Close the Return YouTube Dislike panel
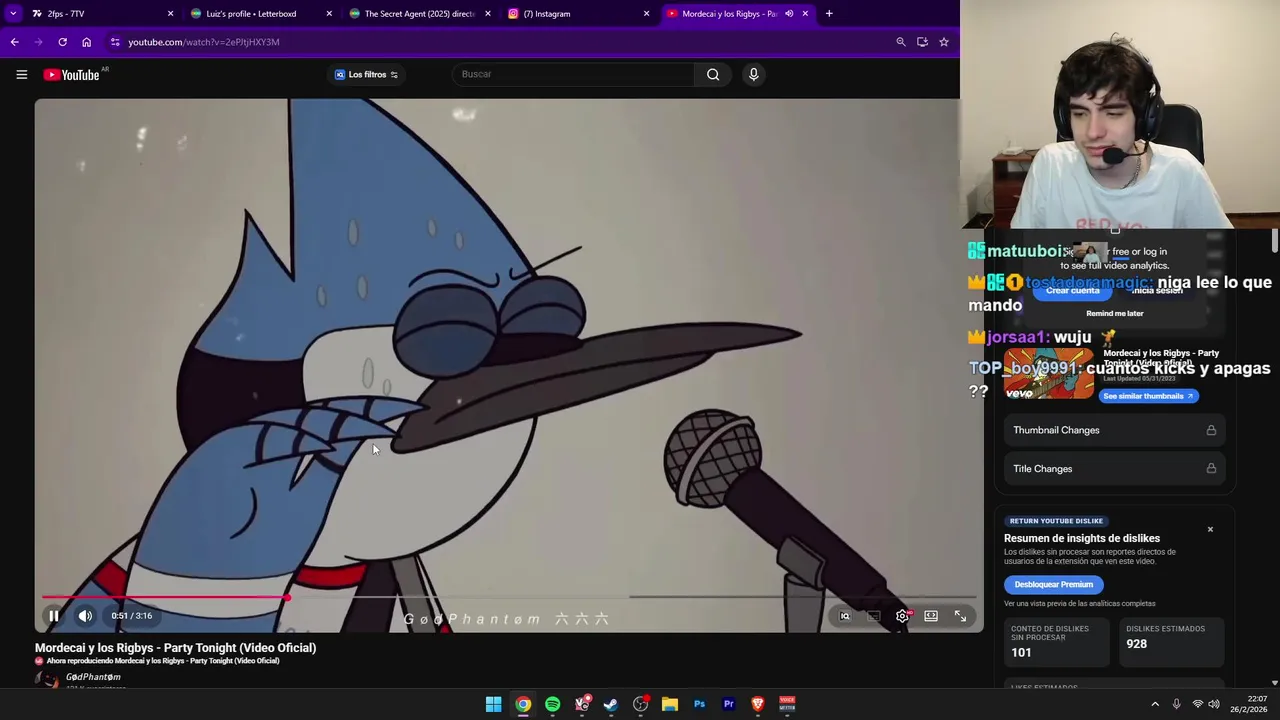 point(1210,529)
